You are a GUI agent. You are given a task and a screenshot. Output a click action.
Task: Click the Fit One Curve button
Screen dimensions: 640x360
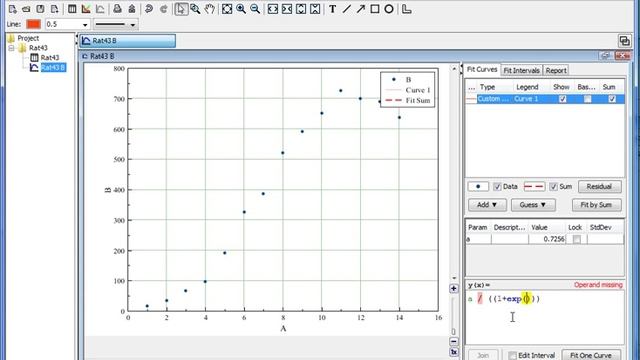[591, 356]
